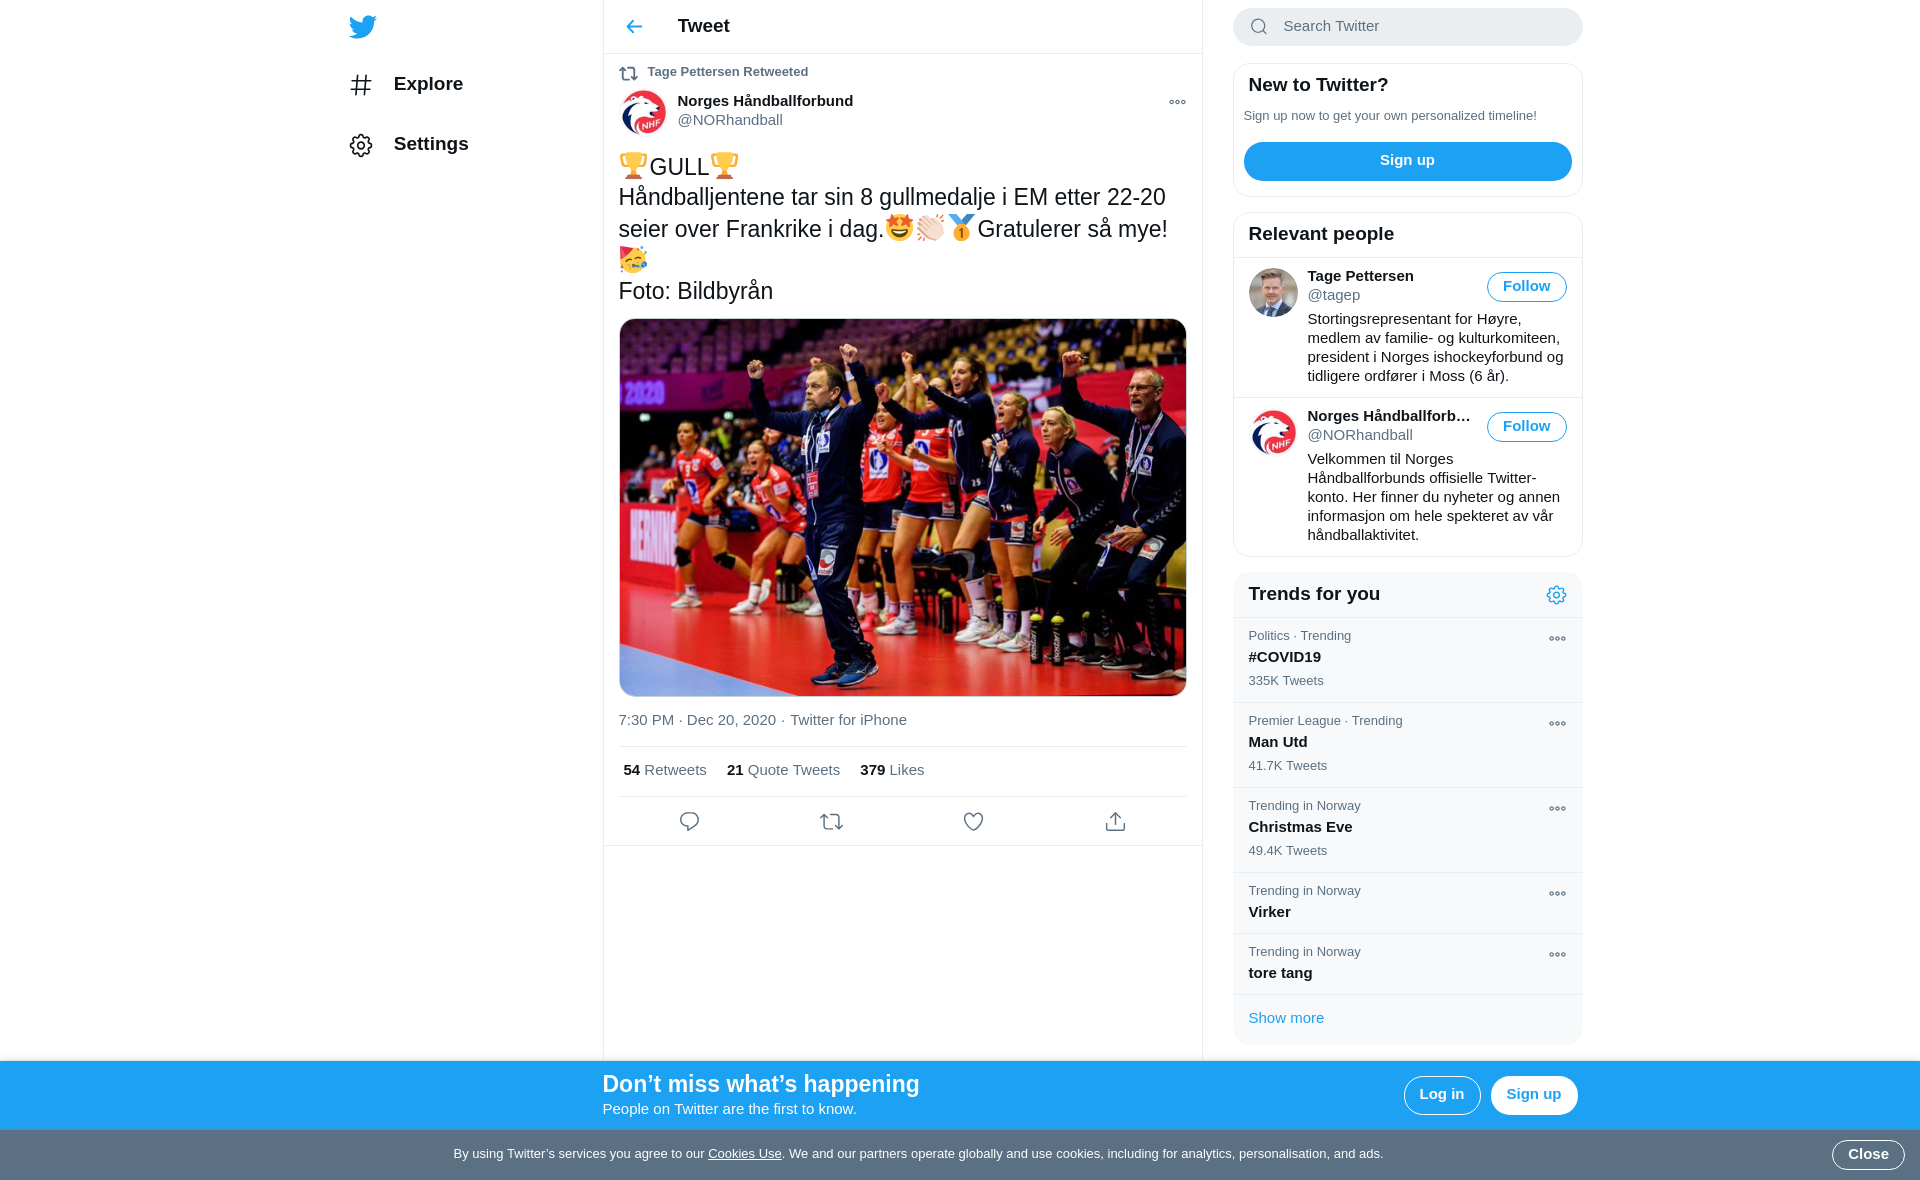This screenshot has height=1180, width=1920.
Task: Open Tage Pettersen's profile photo
Action: 1273,292
